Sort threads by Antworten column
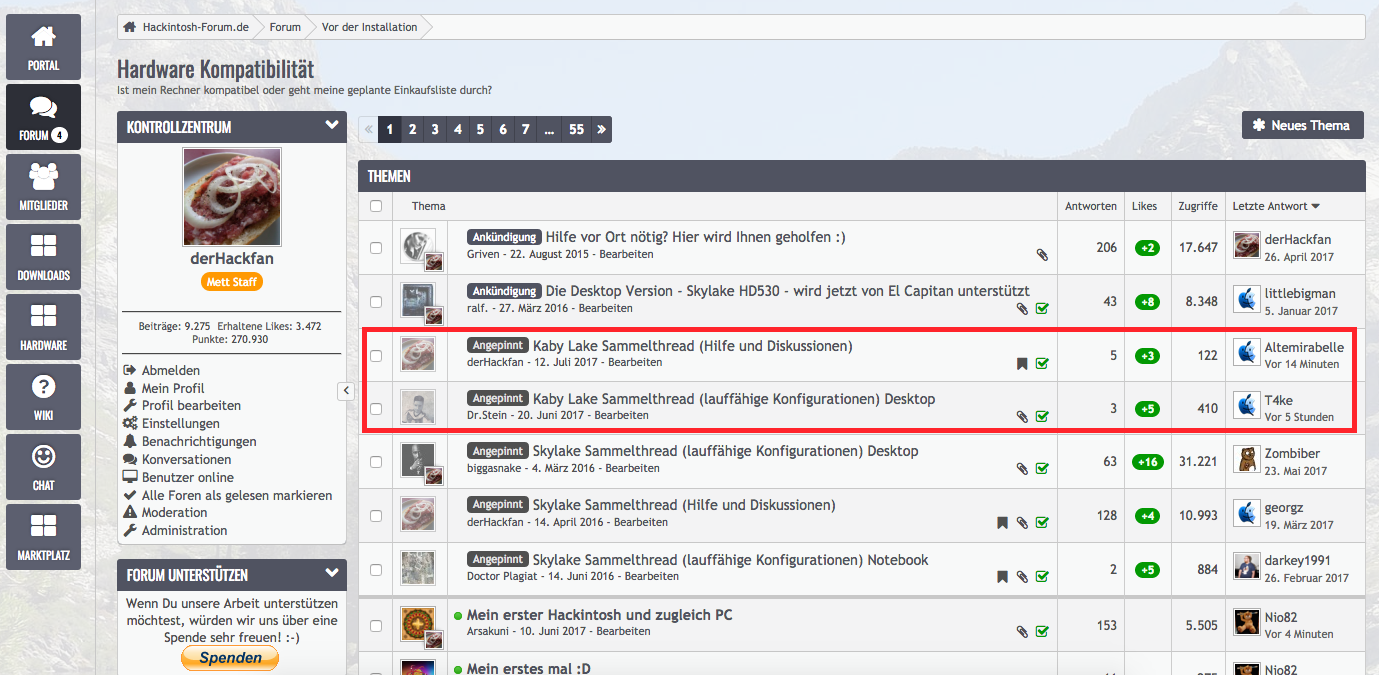This screenshot has height=675, width=1379. (1091, 206)
